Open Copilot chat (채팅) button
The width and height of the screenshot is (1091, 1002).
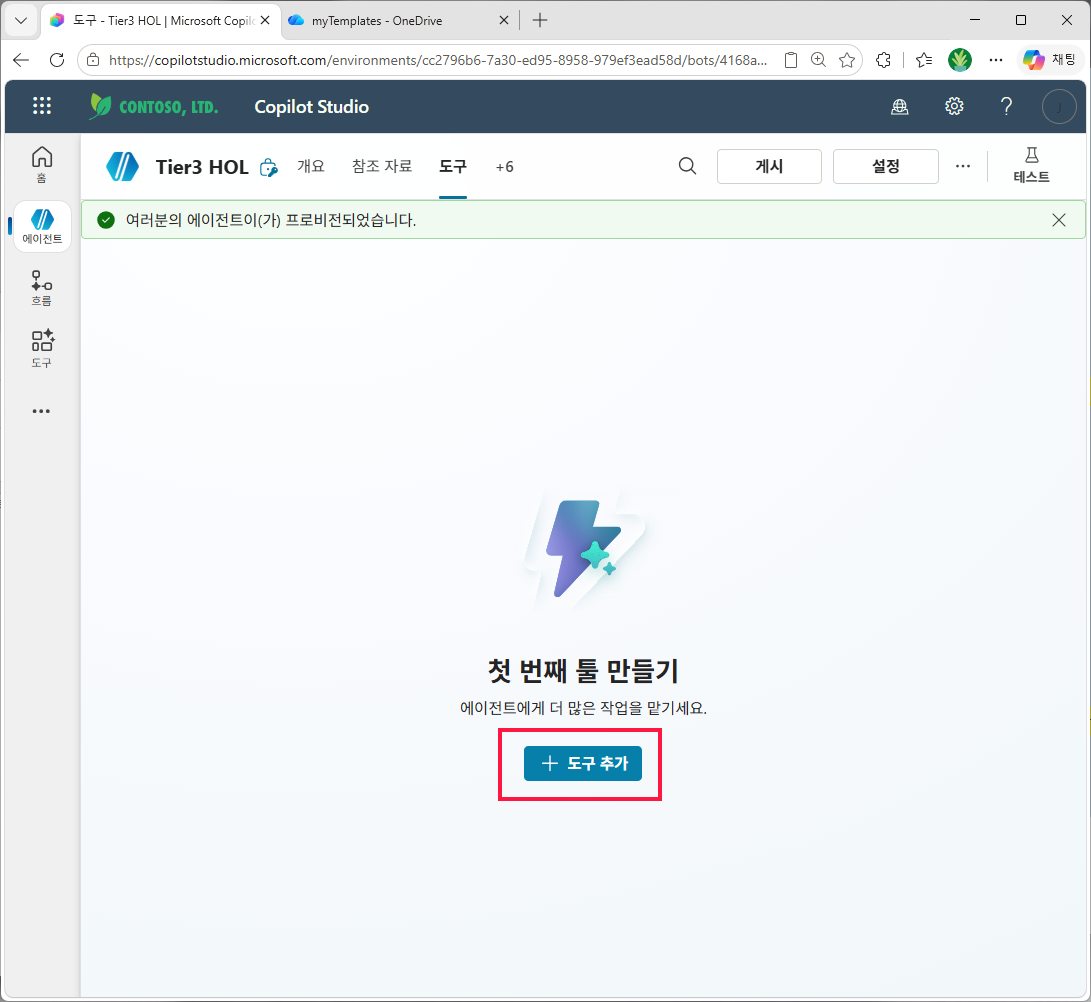tap(1050, 60)
